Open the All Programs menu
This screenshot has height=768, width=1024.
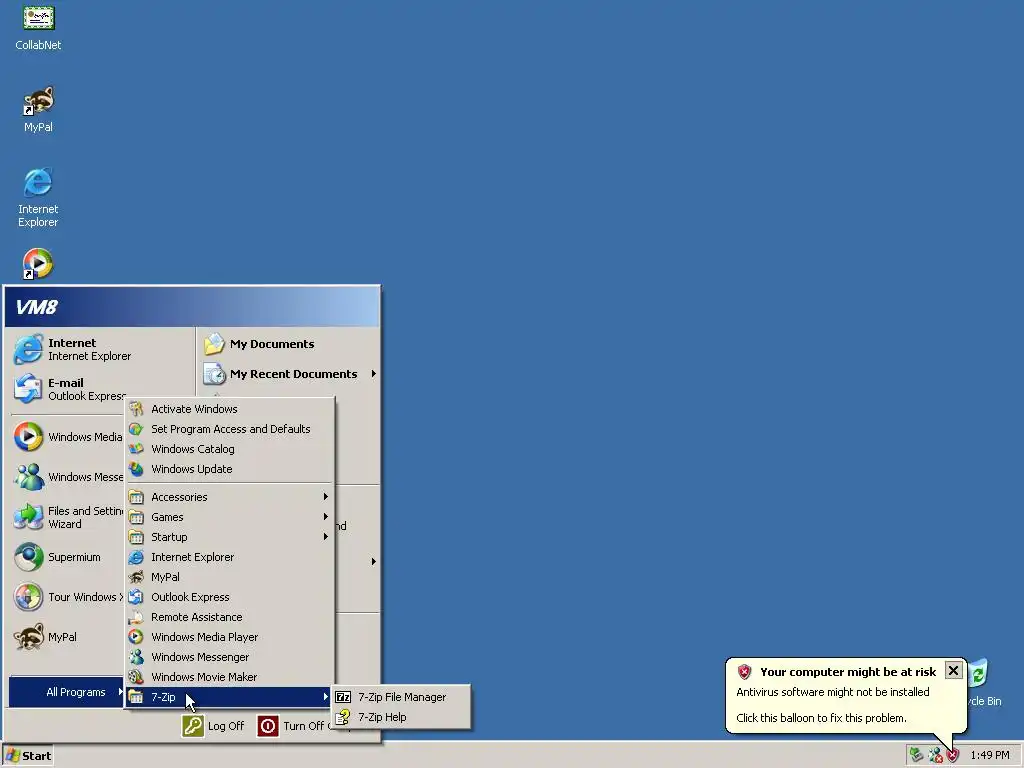click(67, 692)
